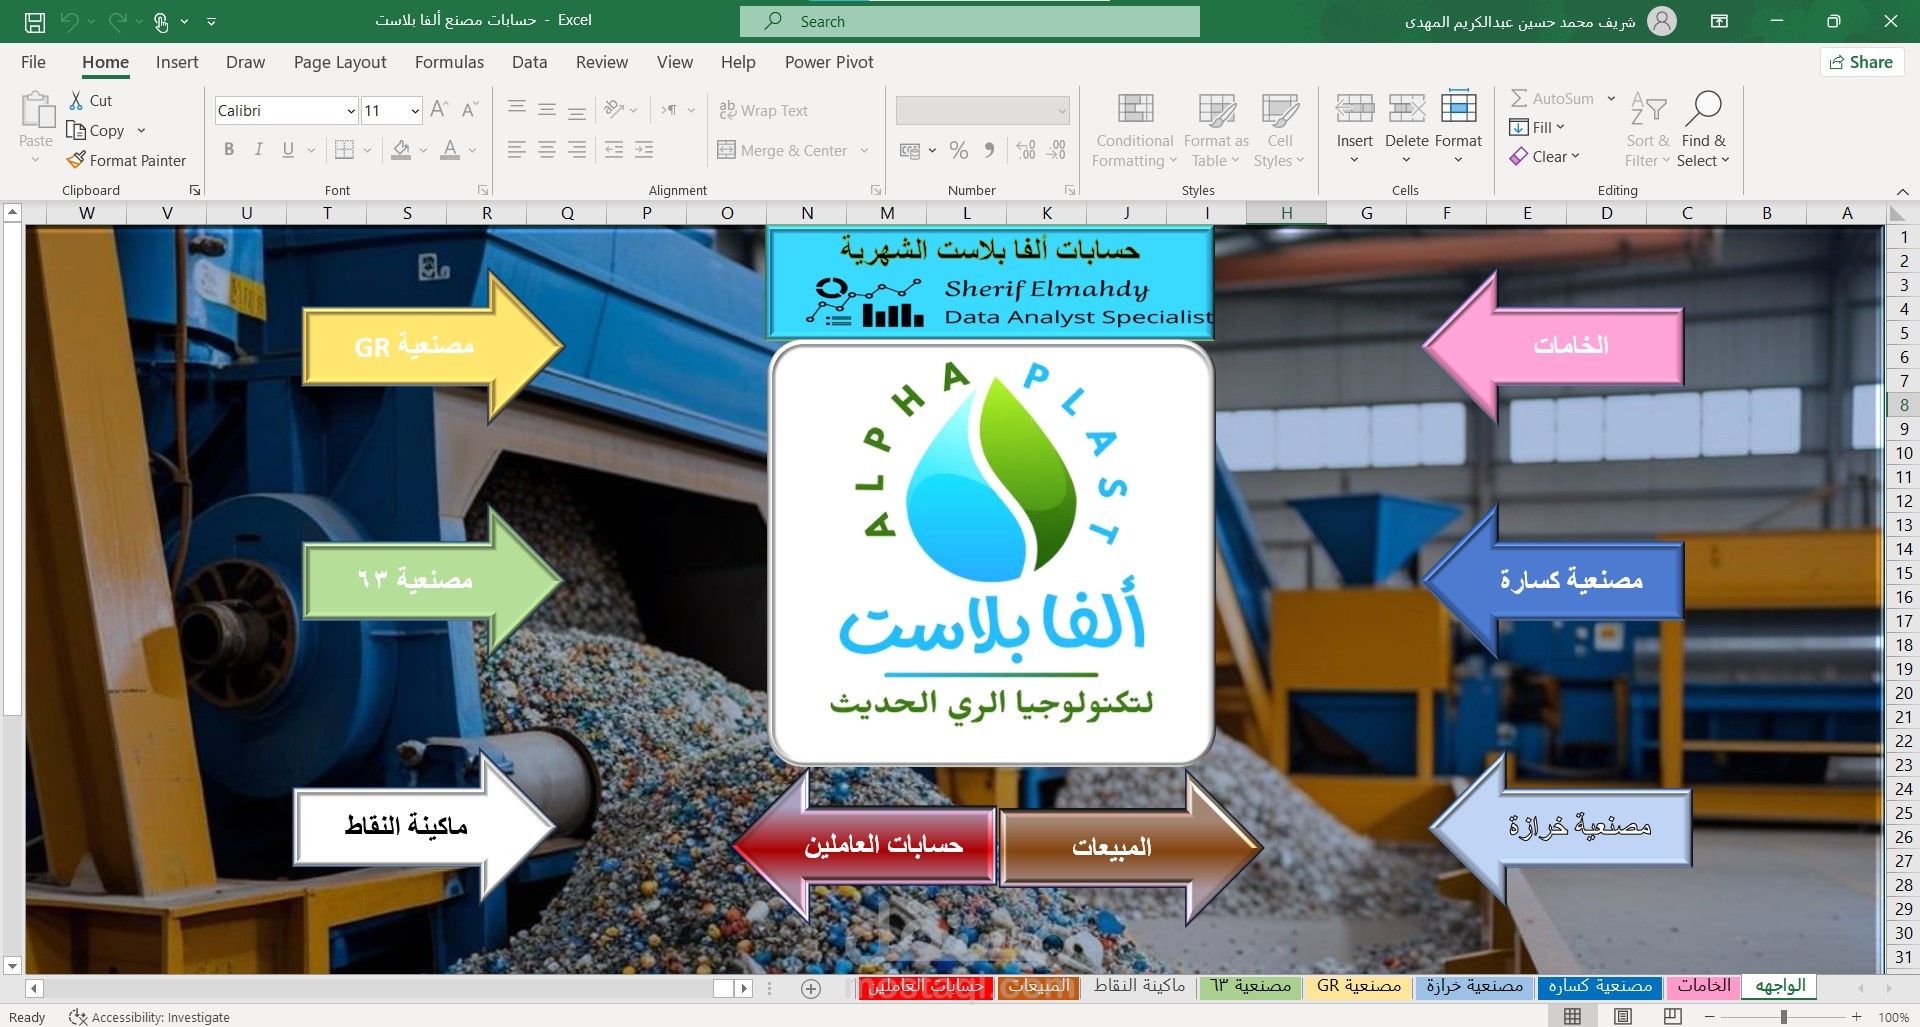Click the Undo icon
The height and width of the screenshot is (1027, 1920).
coord(69,21)
